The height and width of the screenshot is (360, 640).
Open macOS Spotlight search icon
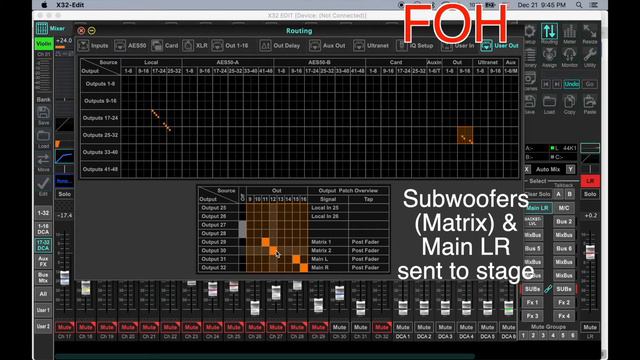579,5
